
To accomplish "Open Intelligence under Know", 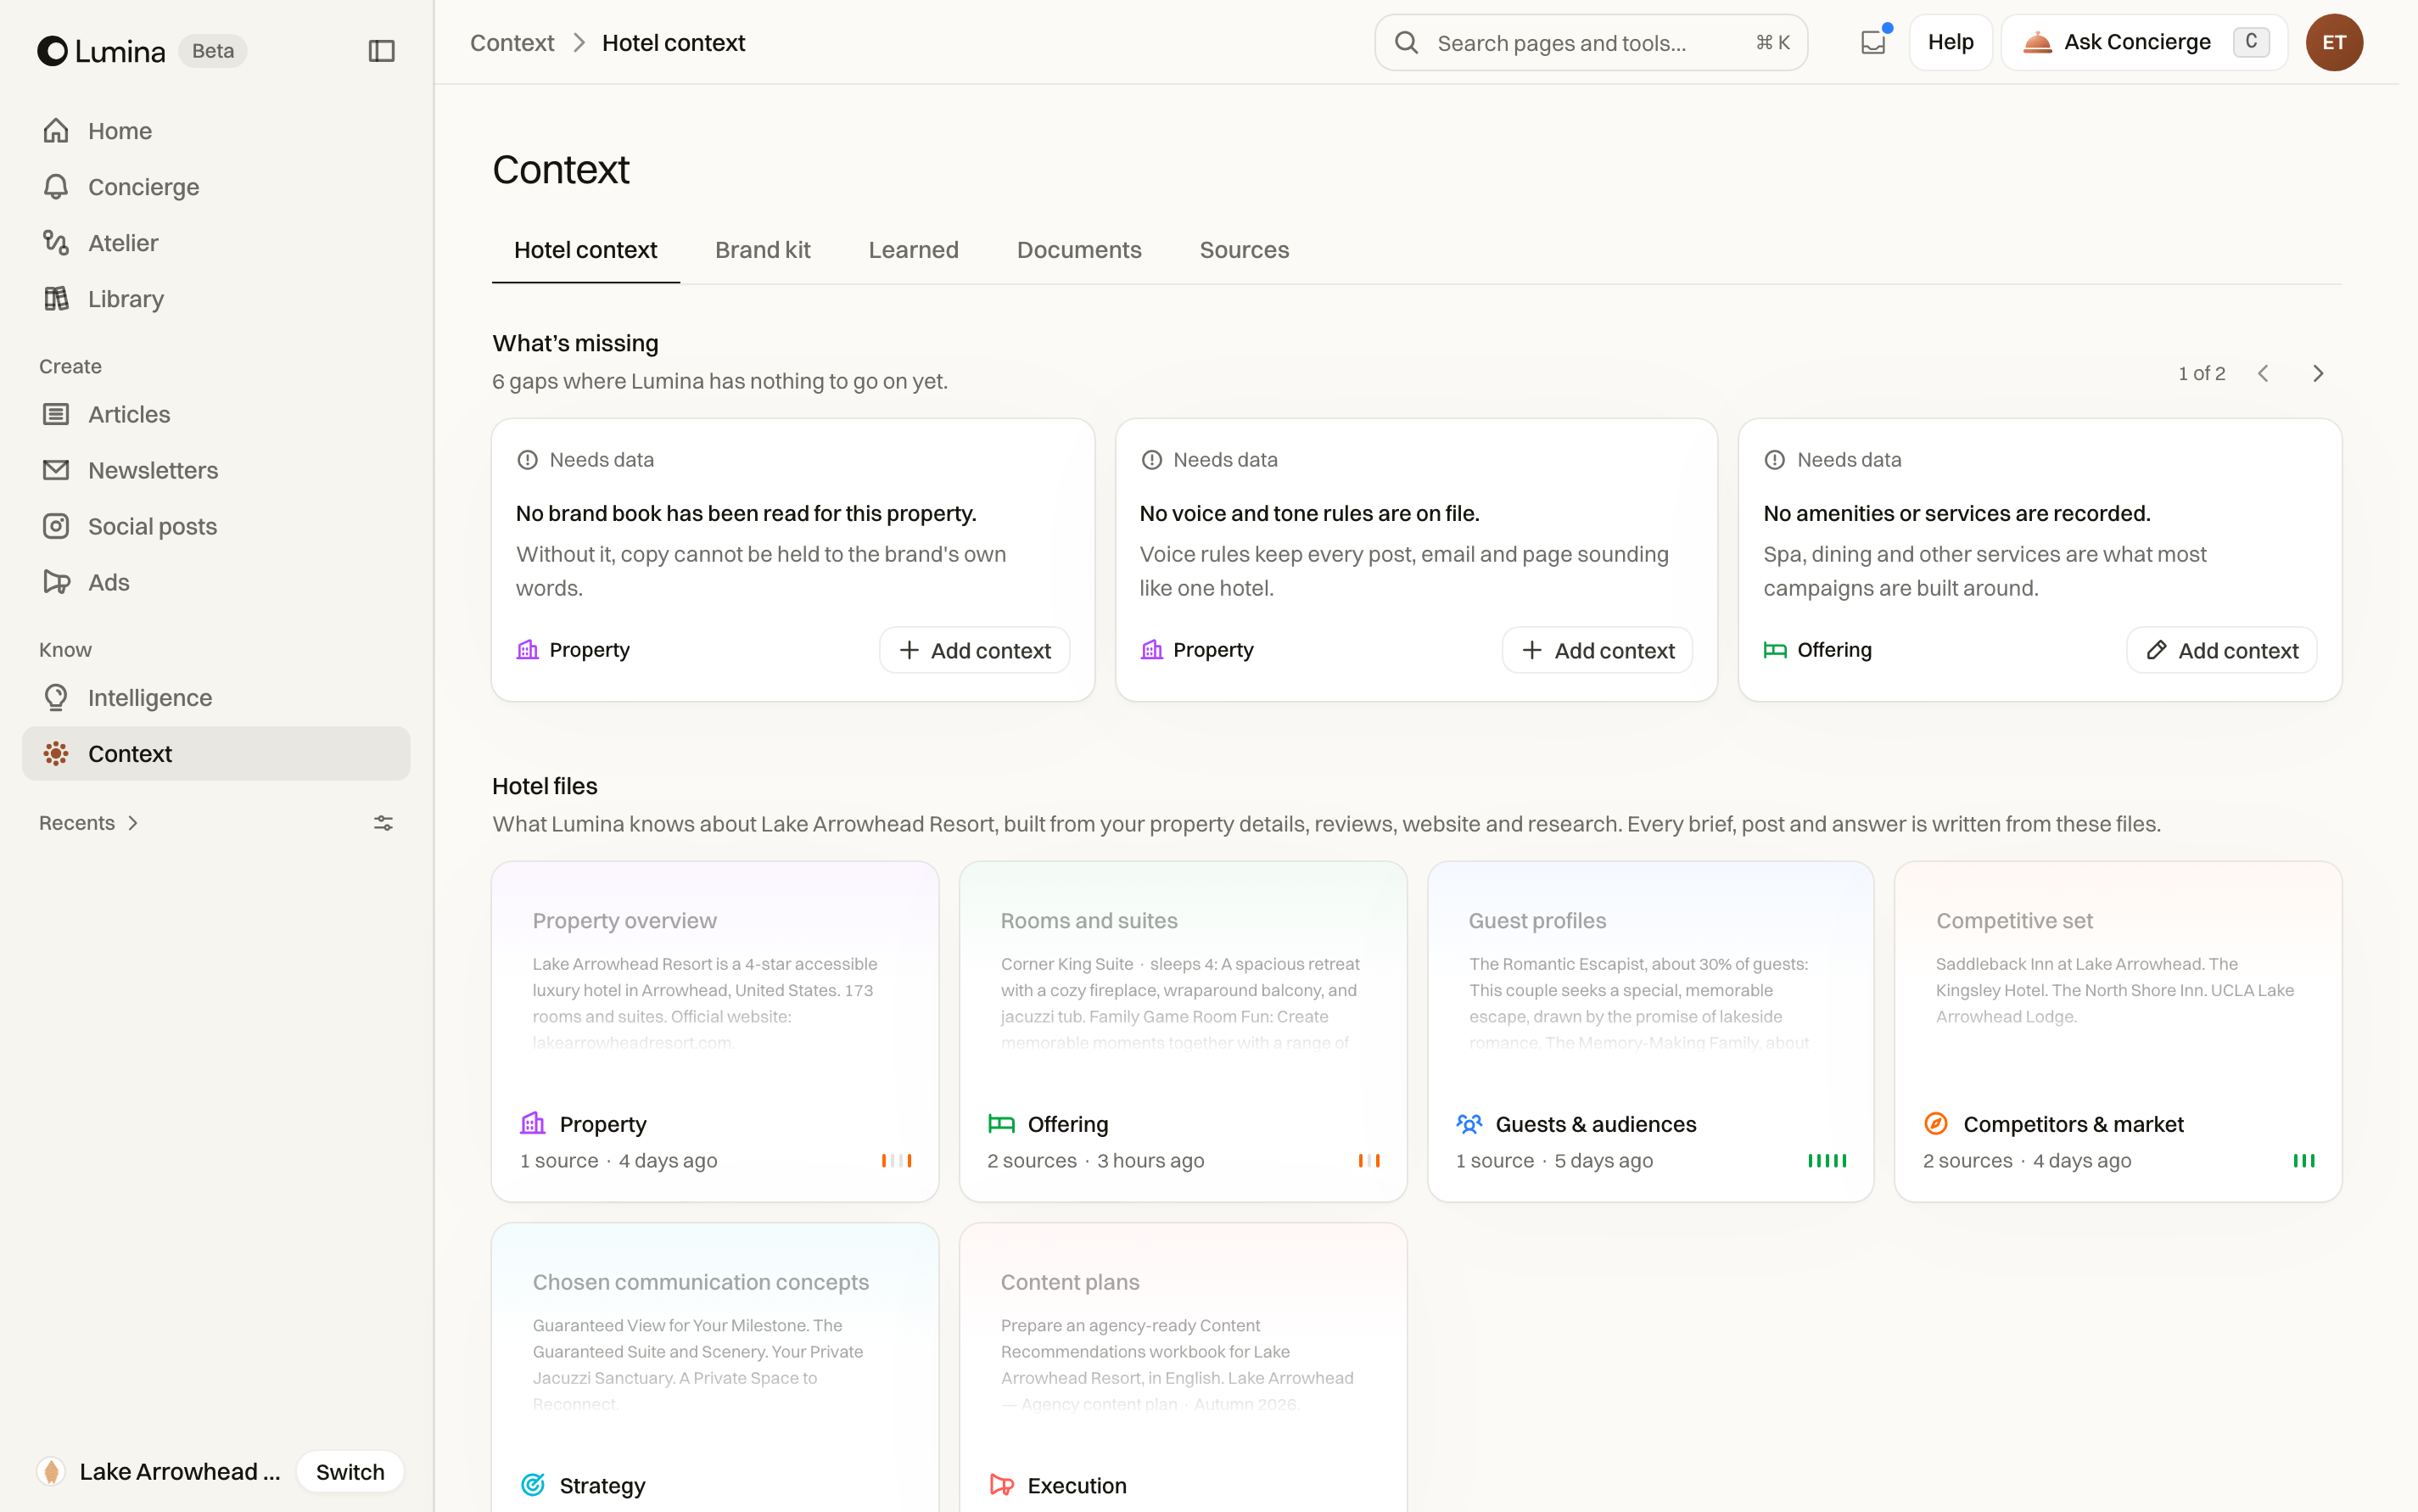I will (216, 698).
